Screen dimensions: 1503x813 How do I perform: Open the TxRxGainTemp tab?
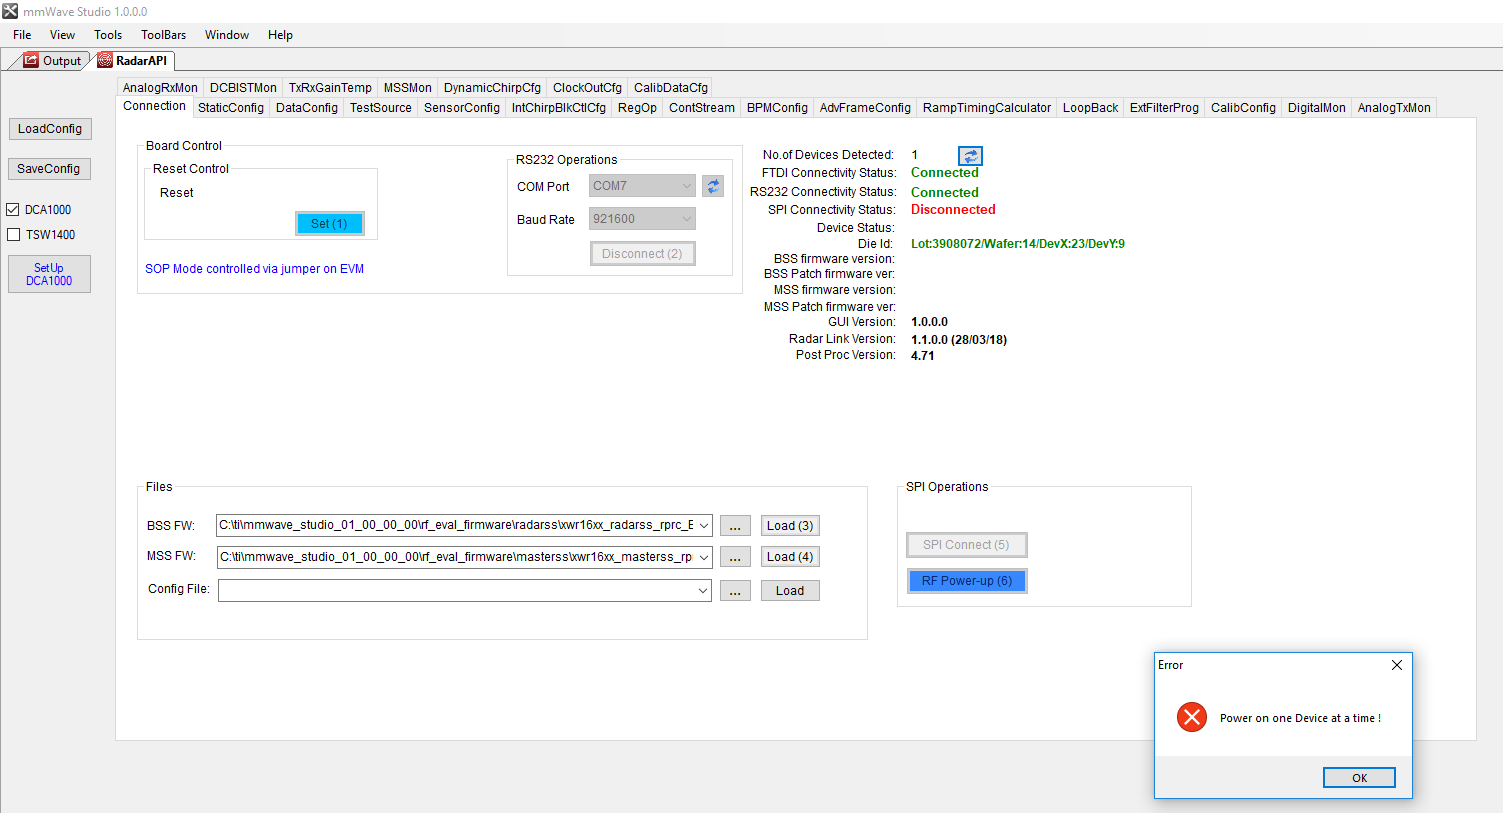pyautogui.click(x=330, y=88)
